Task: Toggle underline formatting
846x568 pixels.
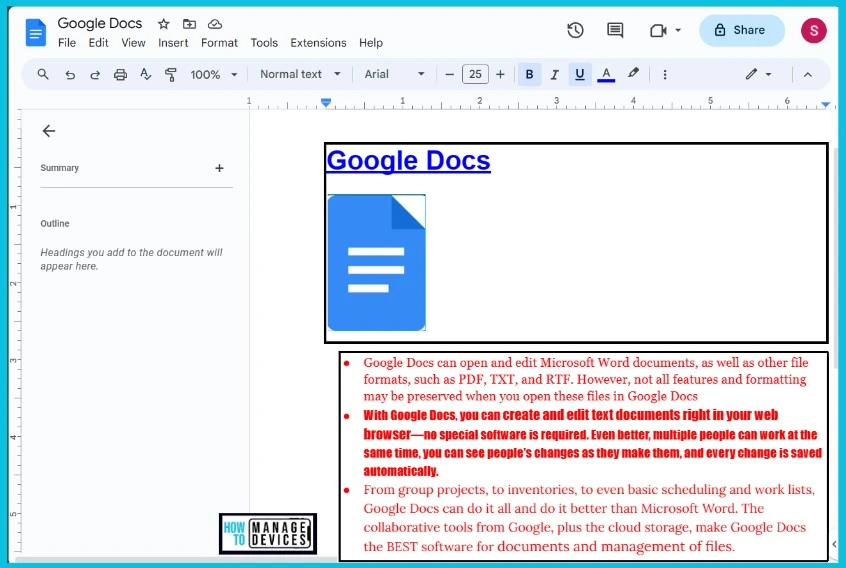Action: click(580, 74)
